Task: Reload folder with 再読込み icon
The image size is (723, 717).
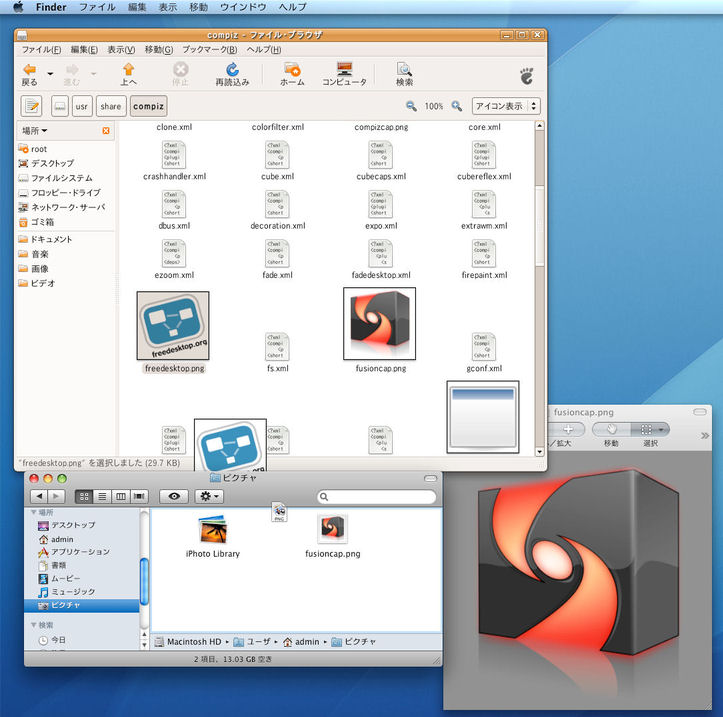Action: coord(232,70)
